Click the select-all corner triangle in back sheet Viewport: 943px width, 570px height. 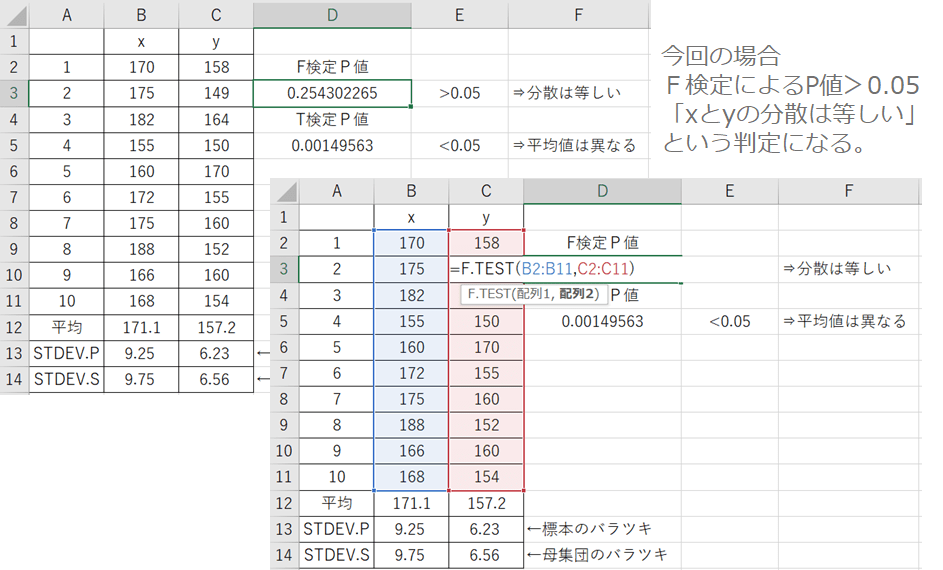15,15
